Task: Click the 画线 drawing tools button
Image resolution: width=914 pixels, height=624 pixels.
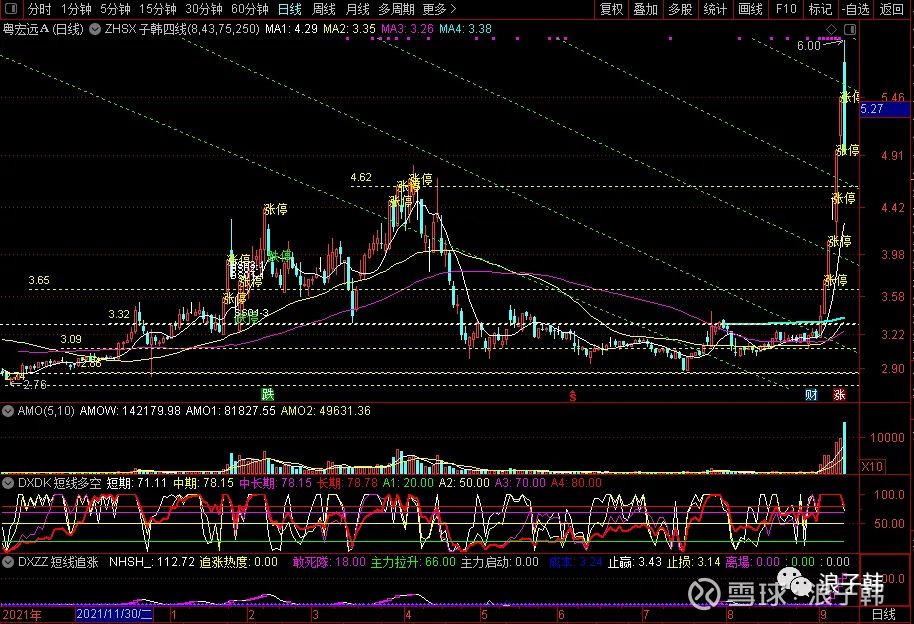Action: click(x=749, y=9)
